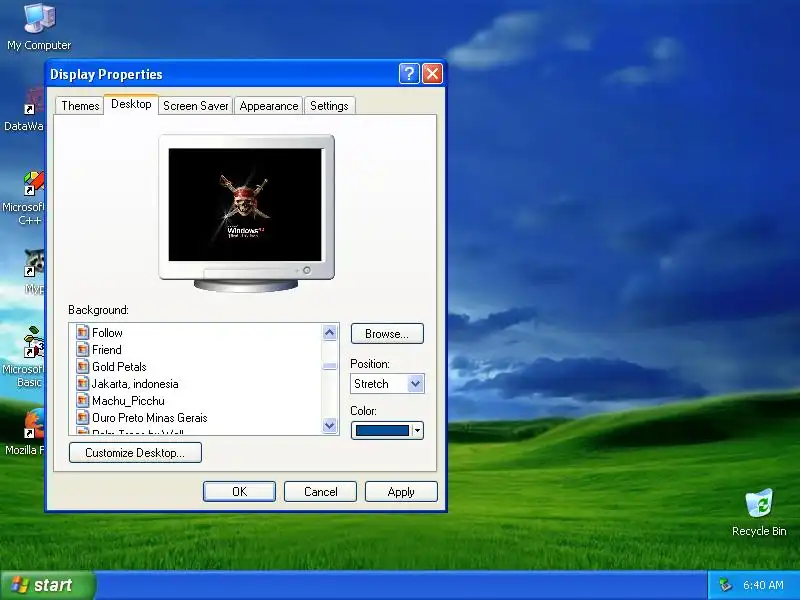Viewport: 800px width, 600px height.
Task: Click the Apply button
Action: point(401,491)
